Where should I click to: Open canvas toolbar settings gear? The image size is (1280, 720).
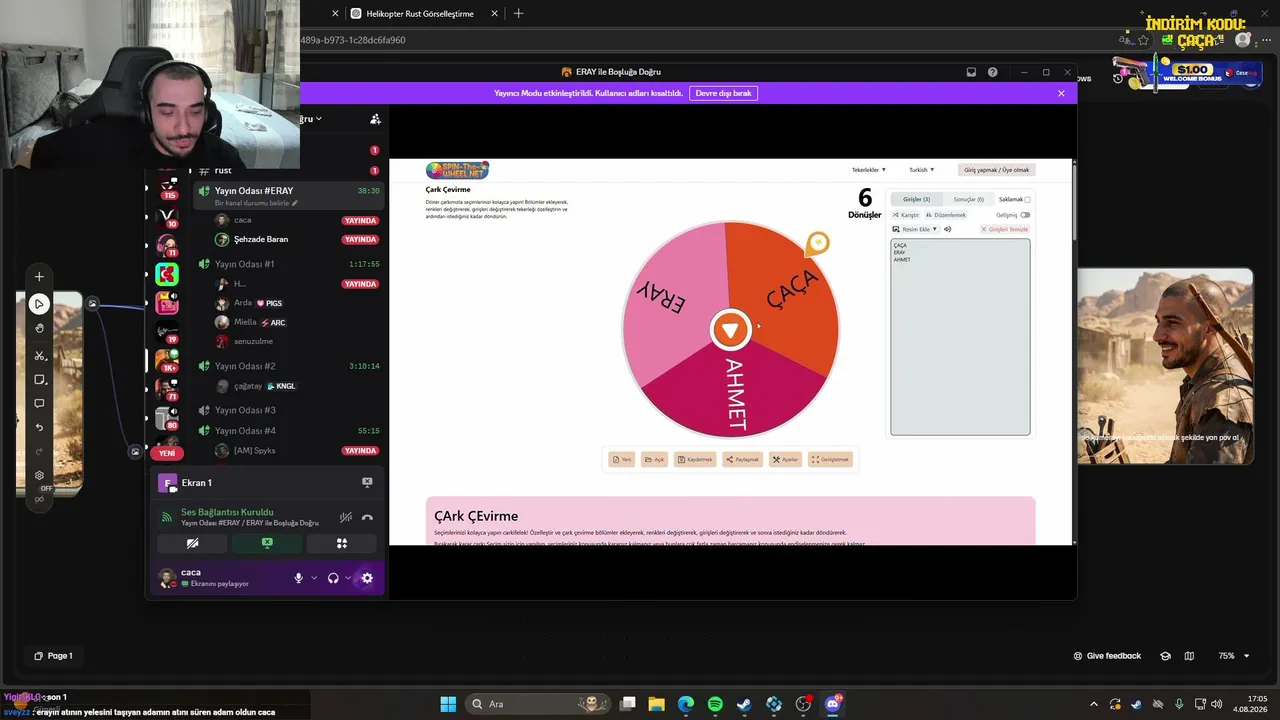tap(39, 476)
